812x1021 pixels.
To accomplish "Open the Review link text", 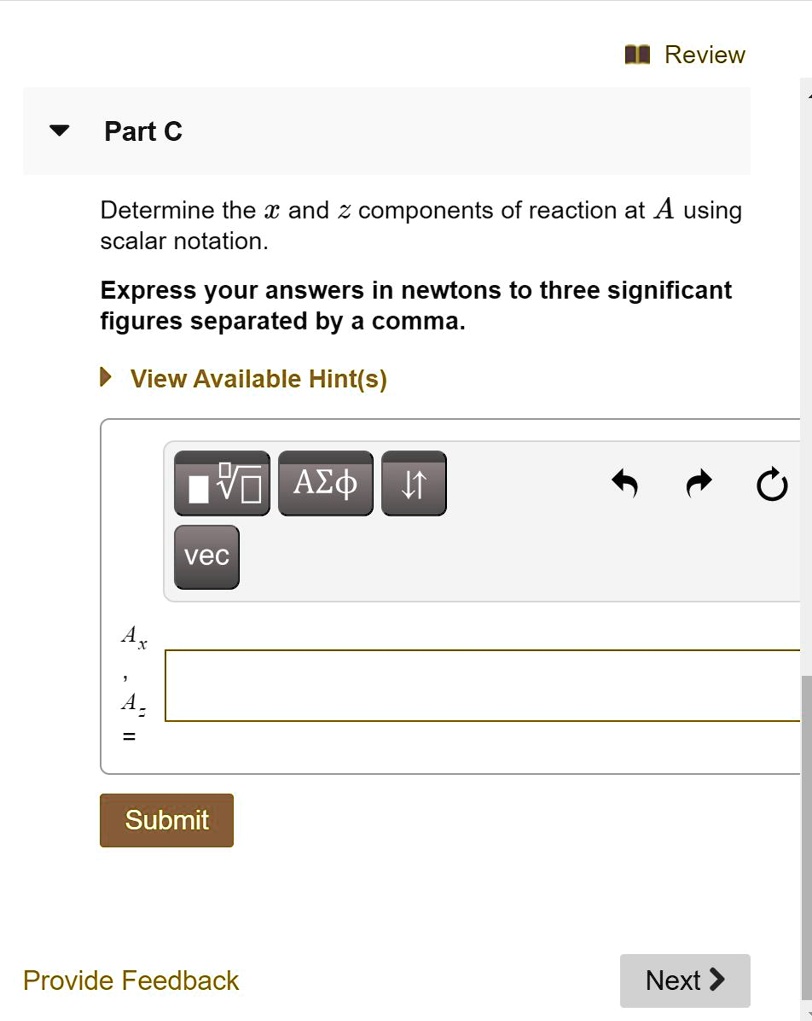I will 704,55.
